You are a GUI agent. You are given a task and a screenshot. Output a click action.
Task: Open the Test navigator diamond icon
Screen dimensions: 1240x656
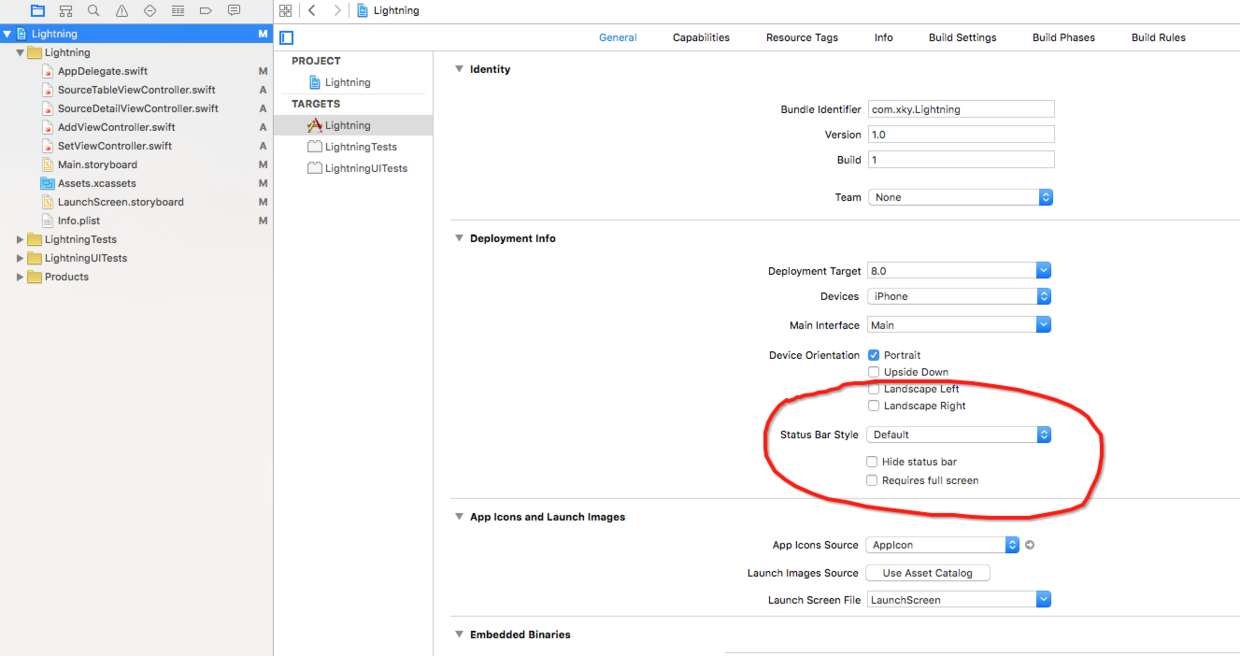tap(150, 11)
